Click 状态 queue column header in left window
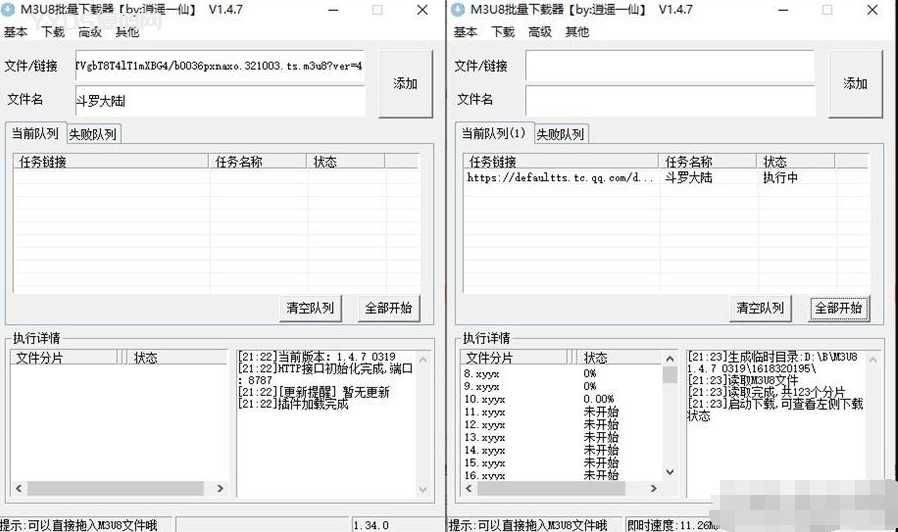Image resolution: width=898 pixels, height=532 pixels. coord(346,162)
